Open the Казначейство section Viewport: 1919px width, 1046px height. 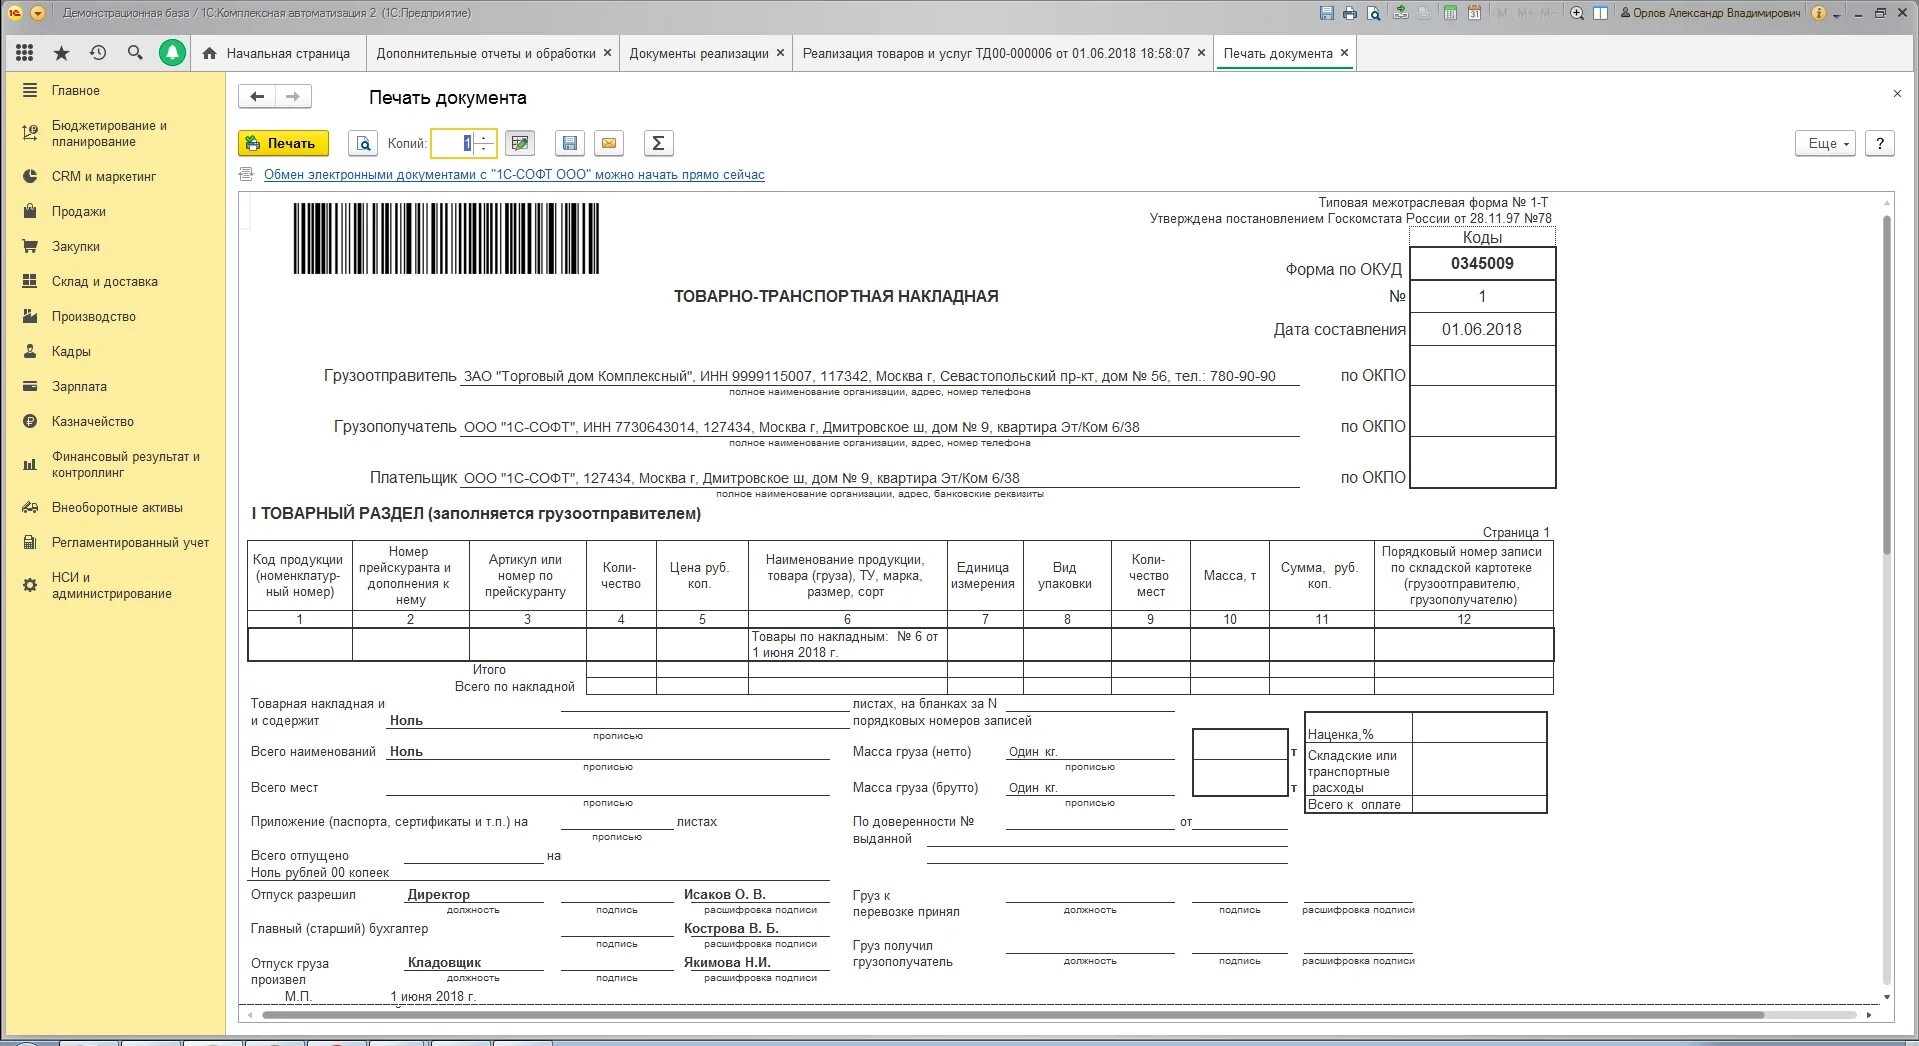click(116, 421)
